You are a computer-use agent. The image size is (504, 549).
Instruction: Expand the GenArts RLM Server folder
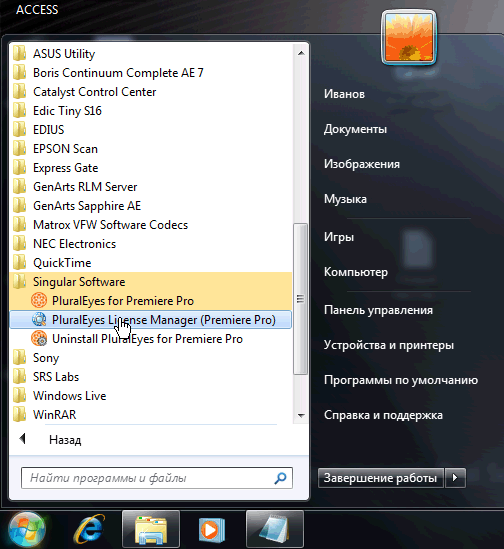point(151,187)
